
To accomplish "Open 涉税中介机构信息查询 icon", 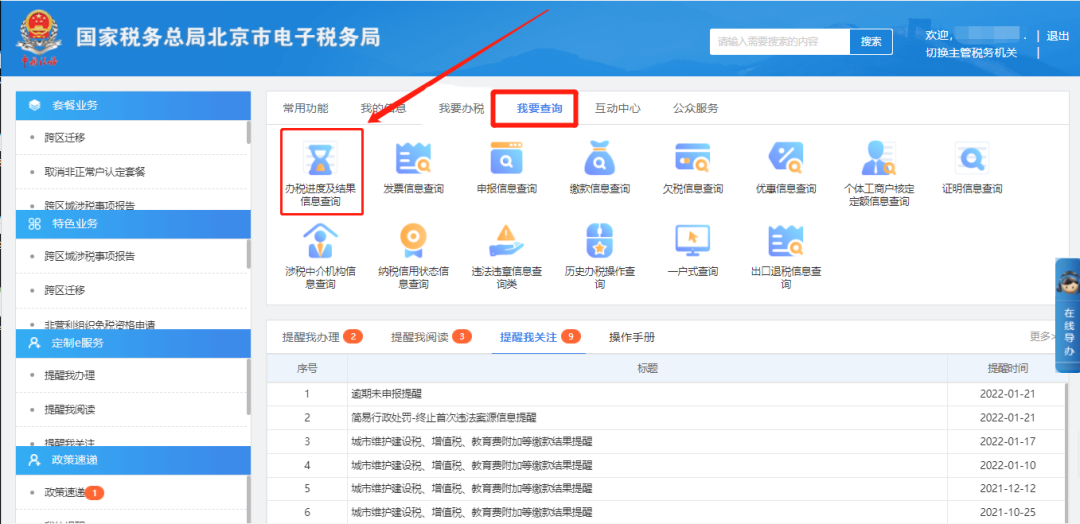I will pyautogui.click(x=321, y=241).
